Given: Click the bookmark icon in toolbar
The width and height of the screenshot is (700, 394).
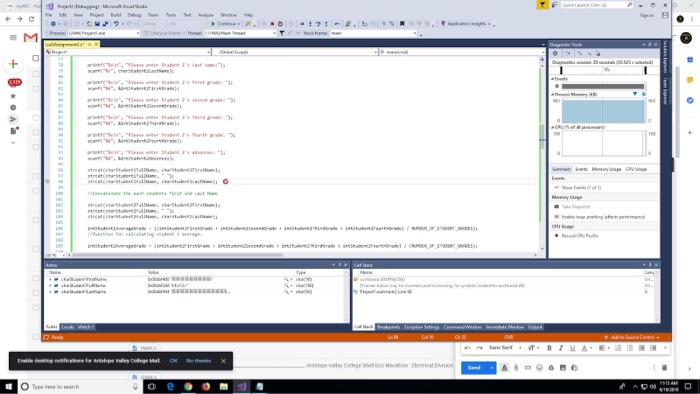Looking at the screenshot, I should 402,24.
